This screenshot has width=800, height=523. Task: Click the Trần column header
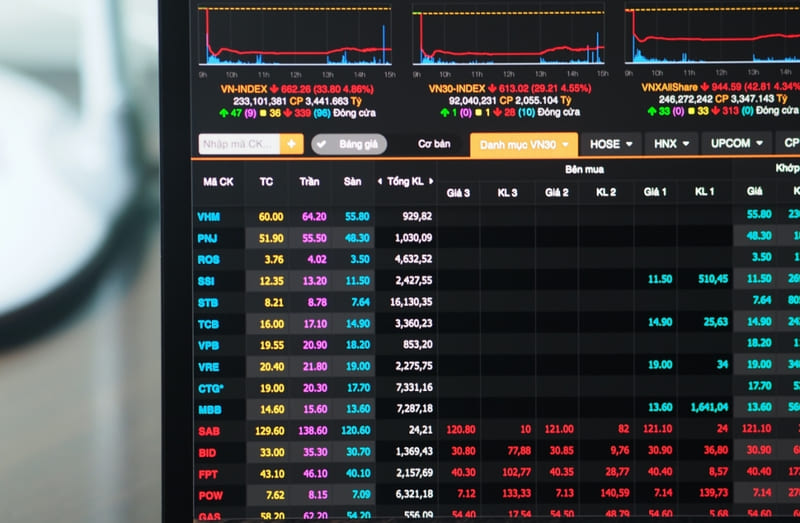click(309, 182)
